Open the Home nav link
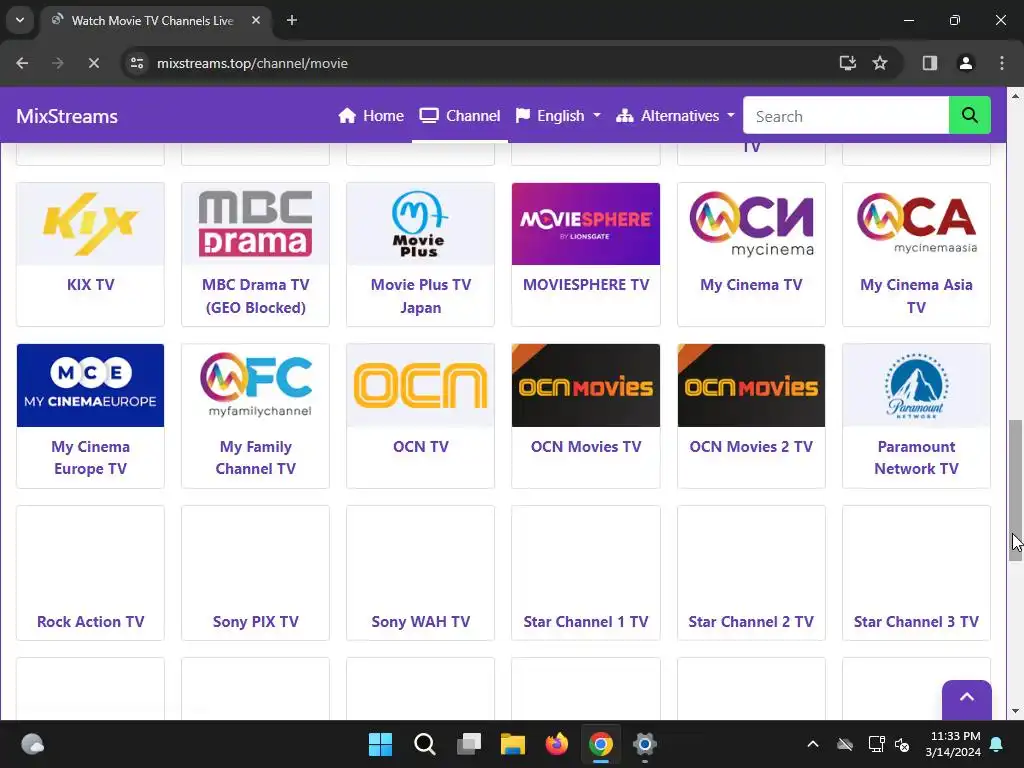 (371, 116)
